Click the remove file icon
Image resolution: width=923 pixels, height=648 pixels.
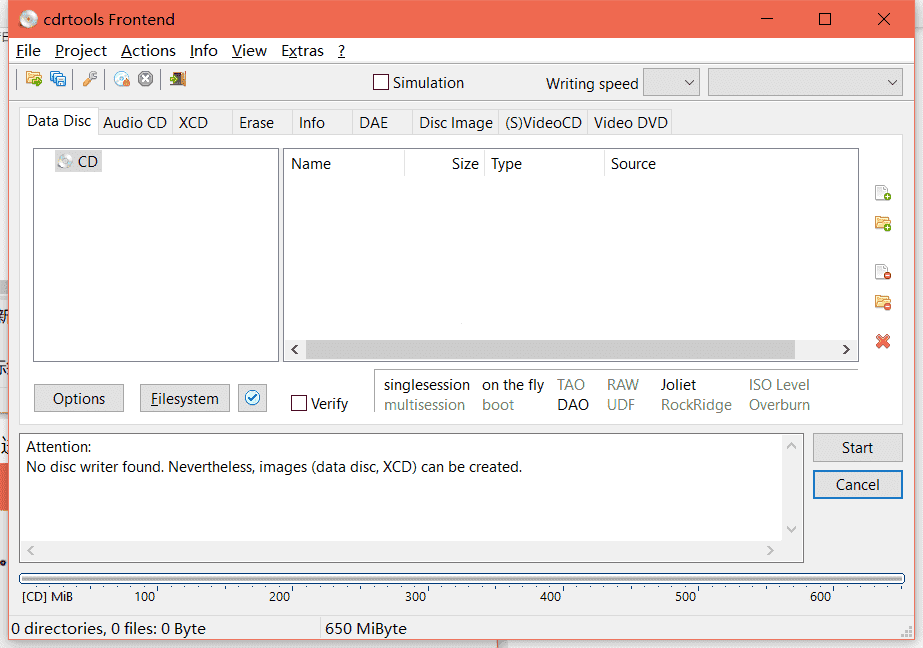882,271
